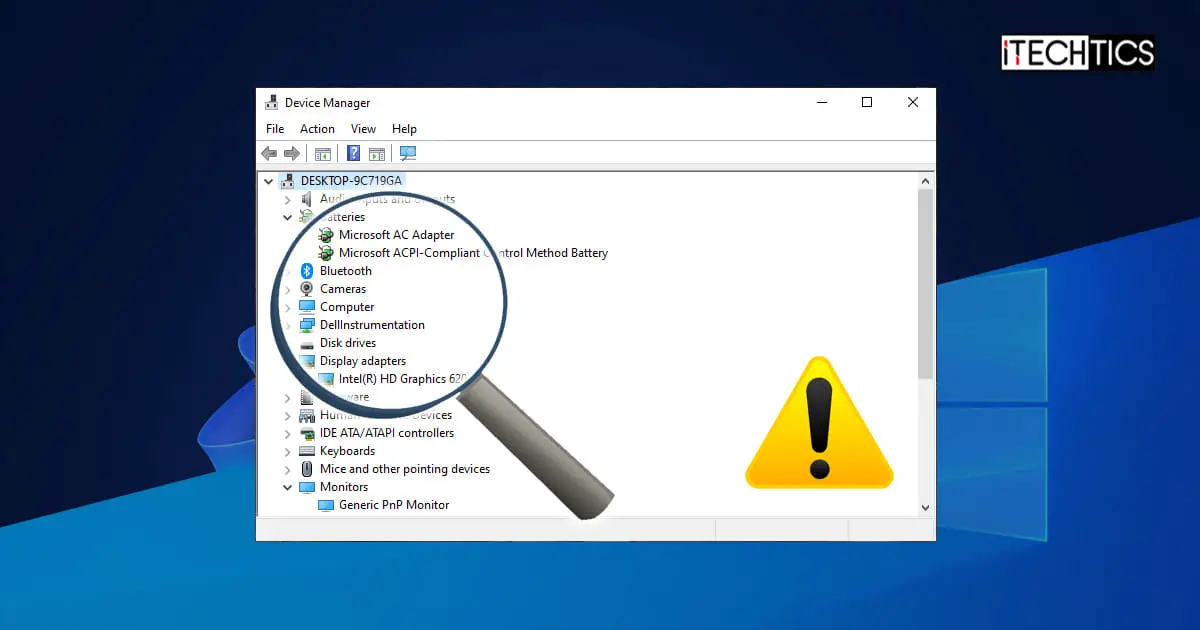Screen dimensions: 1200x630
Task: Select the Cameras label
Action: tap(343, 289)
